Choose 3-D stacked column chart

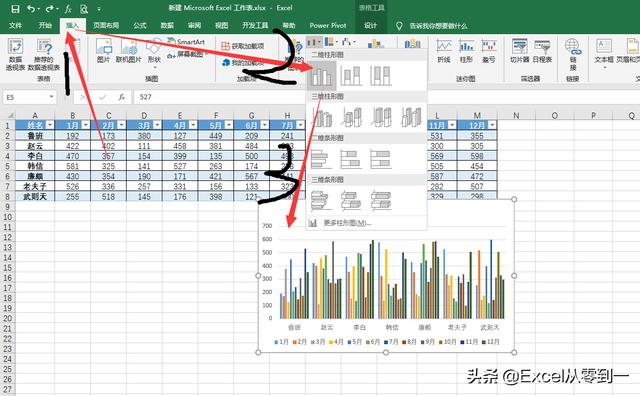click(x=351, y=117)
